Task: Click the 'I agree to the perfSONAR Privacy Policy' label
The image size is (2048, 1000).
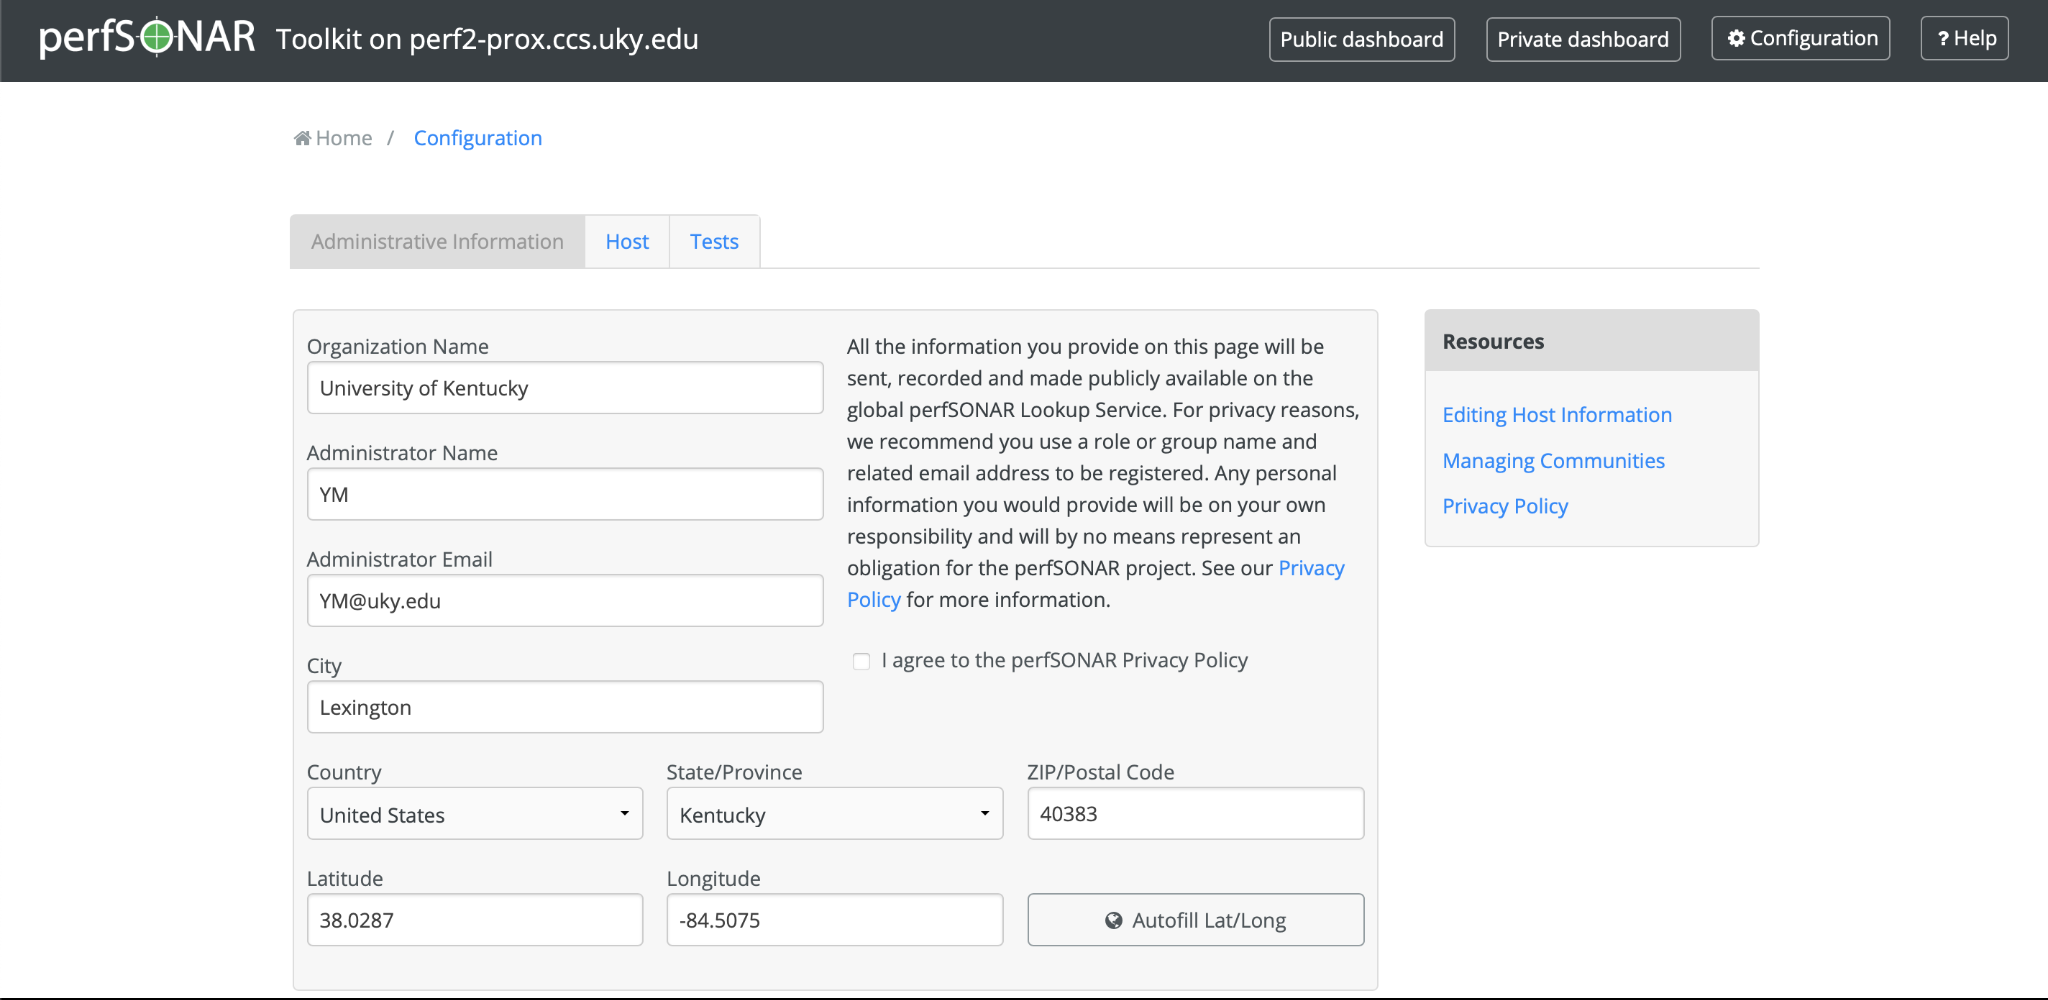Action: point(1064,660)
